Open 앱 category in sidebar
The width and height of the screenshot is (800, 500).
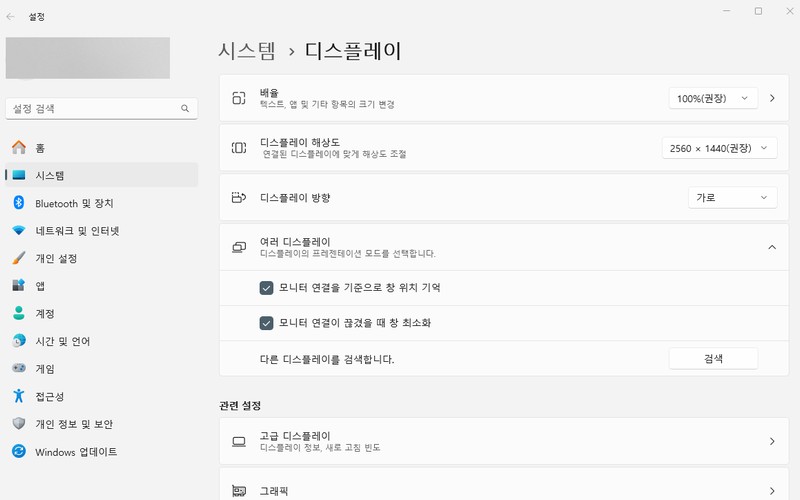102,285
